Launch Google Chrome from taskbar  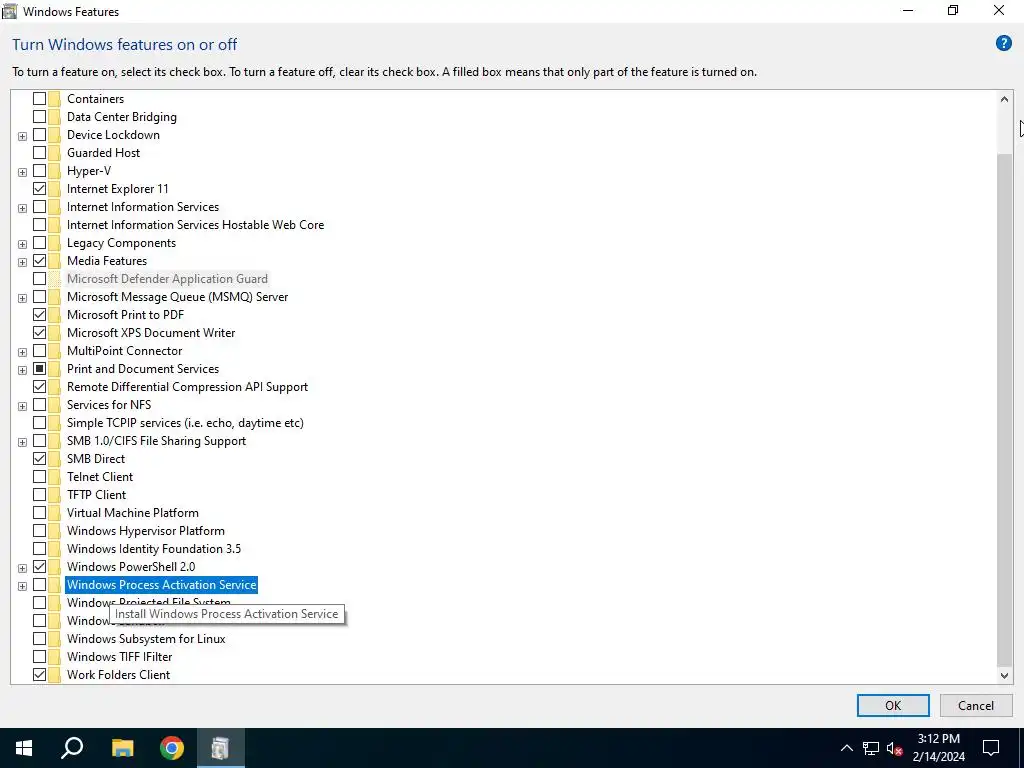pos(172,748)
